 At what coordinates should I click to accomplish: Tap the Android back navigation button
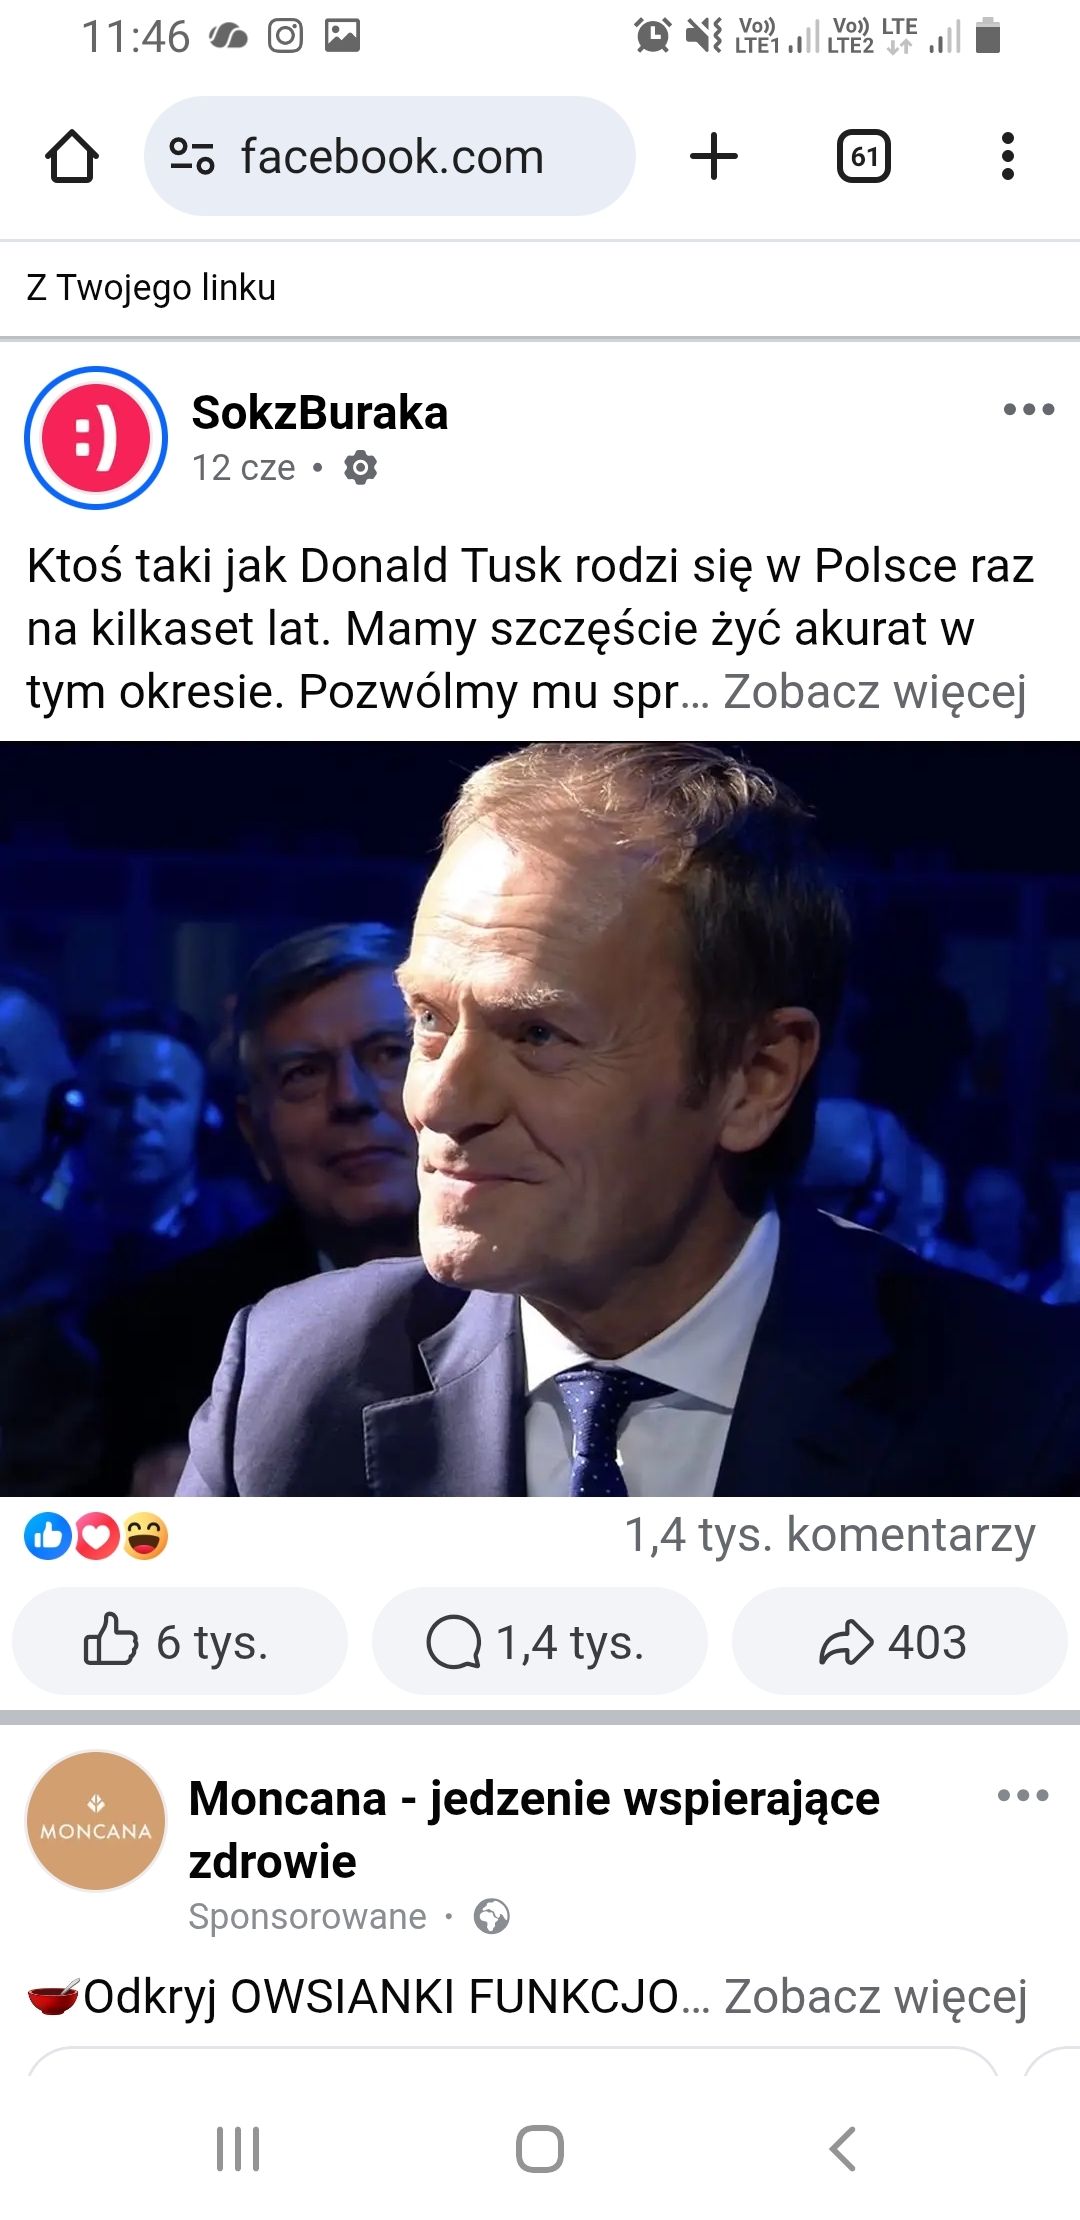tap(842, 2148)
